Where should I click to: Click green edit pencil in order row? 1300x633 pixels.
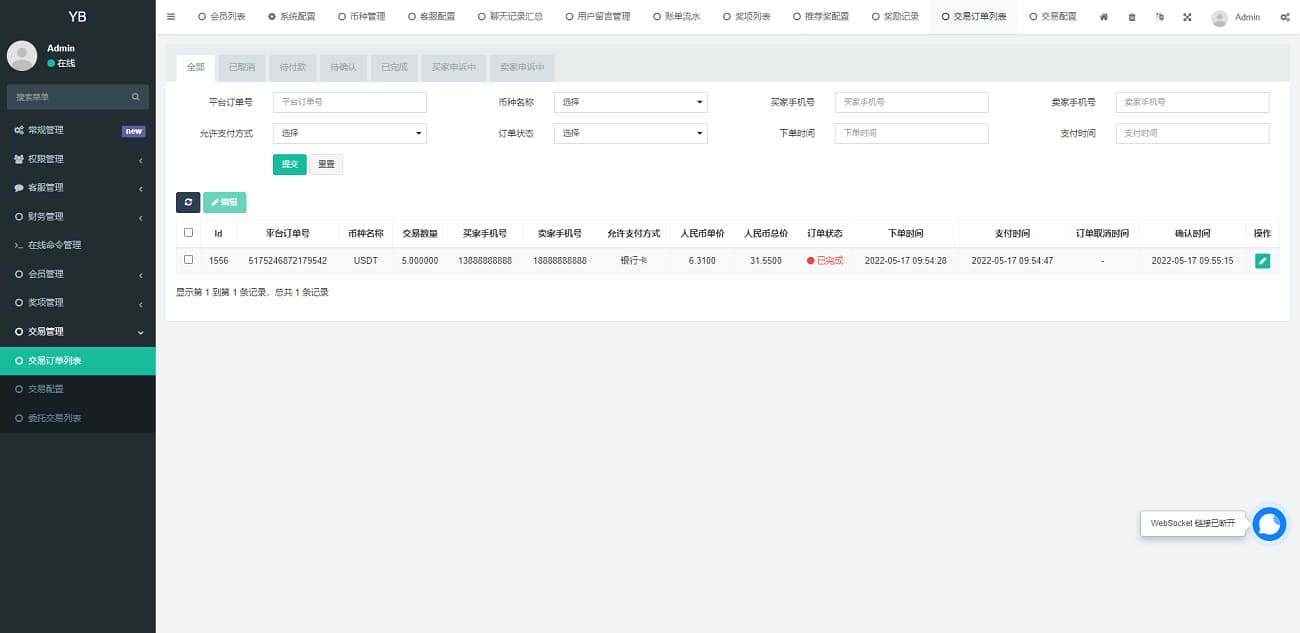tap(1262, 261)
